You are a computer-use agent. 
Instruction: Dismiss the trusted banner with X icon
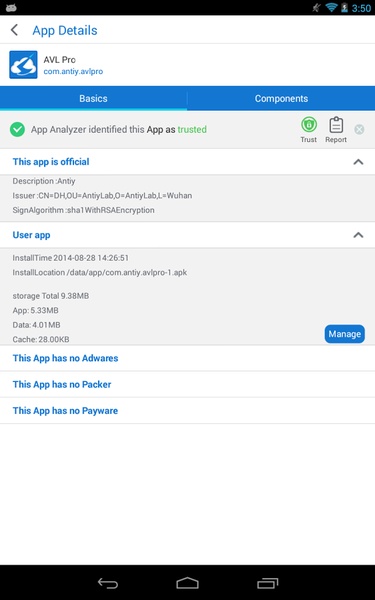[x=359, y=129]
